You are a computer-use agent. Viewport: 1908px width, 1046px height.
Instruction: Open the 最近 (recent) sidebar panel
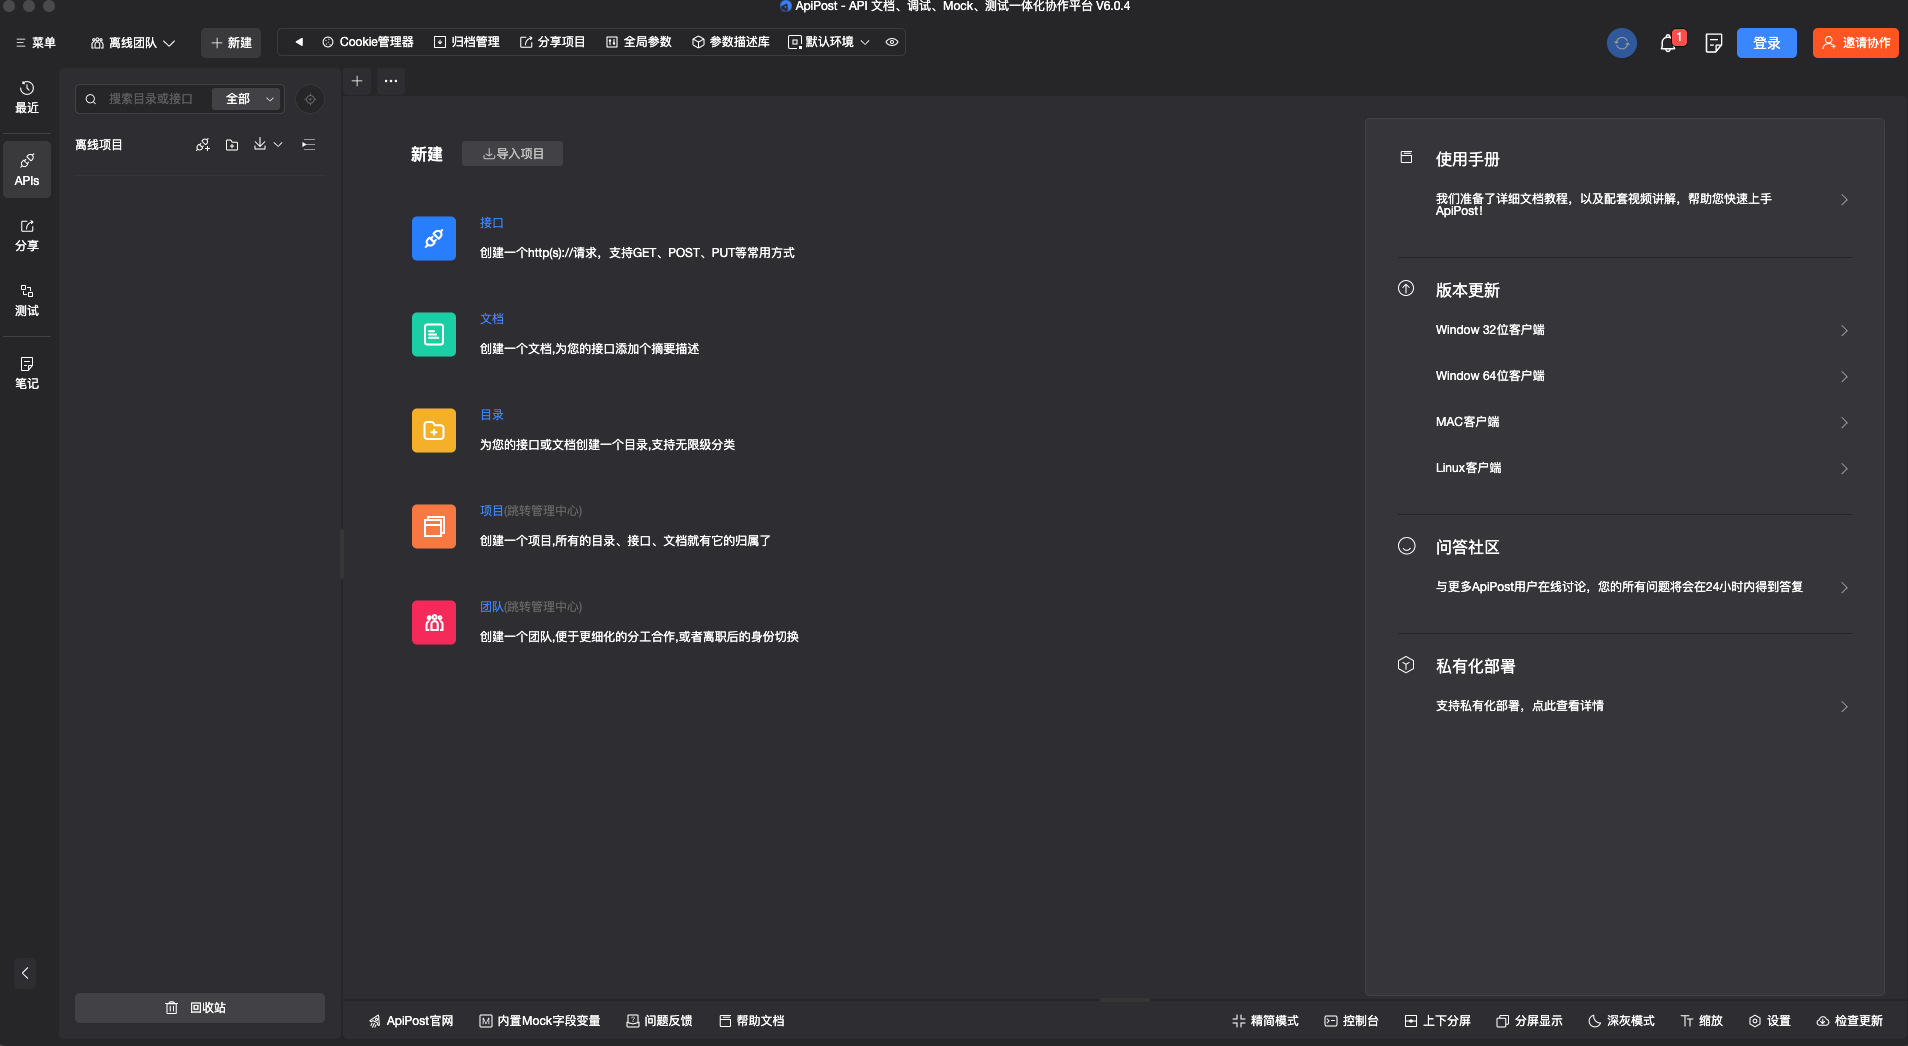coord(27,97)
